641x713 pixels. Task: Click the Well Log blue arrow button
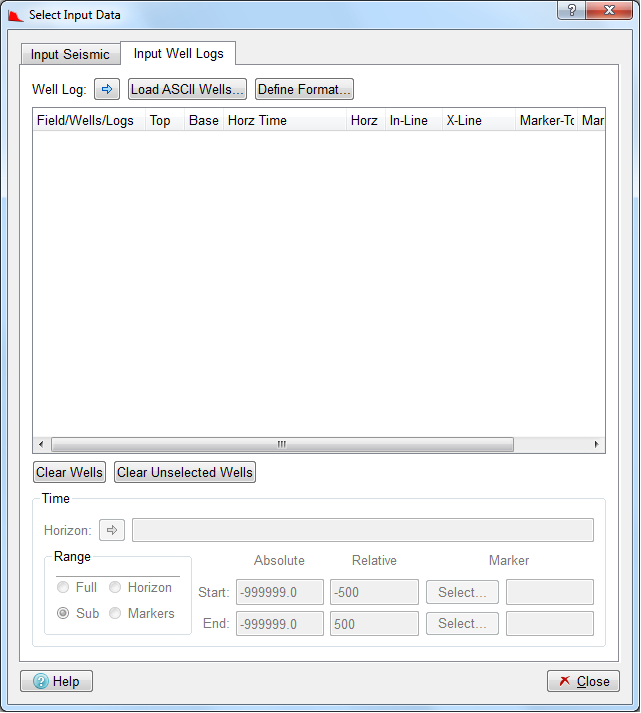[107, 89]
